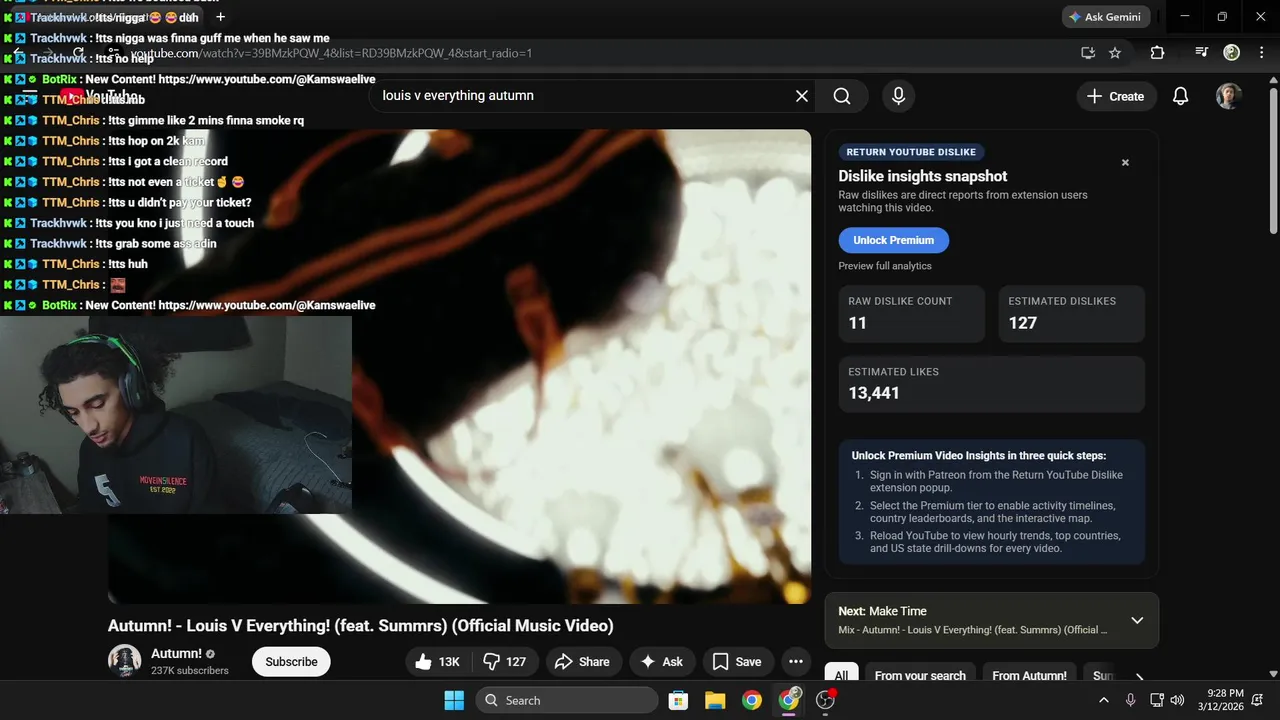1280x720 pixels.
Task: Open the Windows Start menu
Action: tap(454, 700)
